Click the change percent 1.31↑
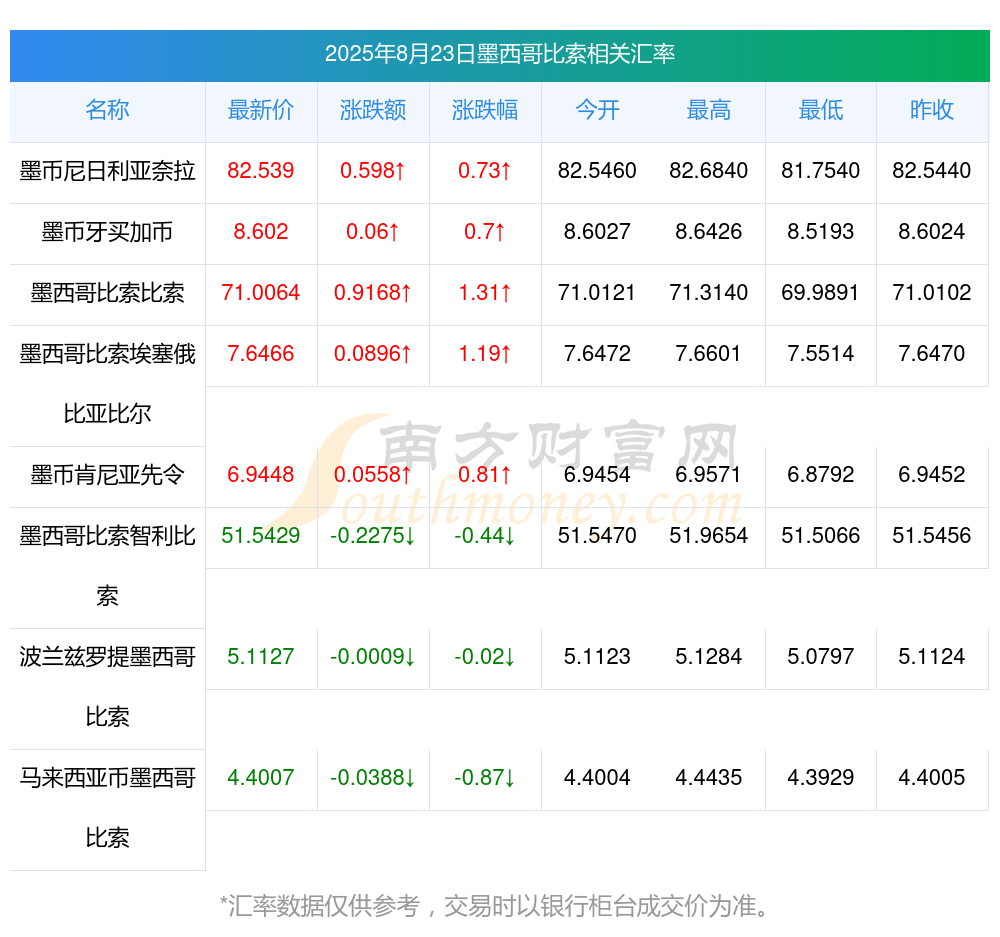 tap(485, 293)
